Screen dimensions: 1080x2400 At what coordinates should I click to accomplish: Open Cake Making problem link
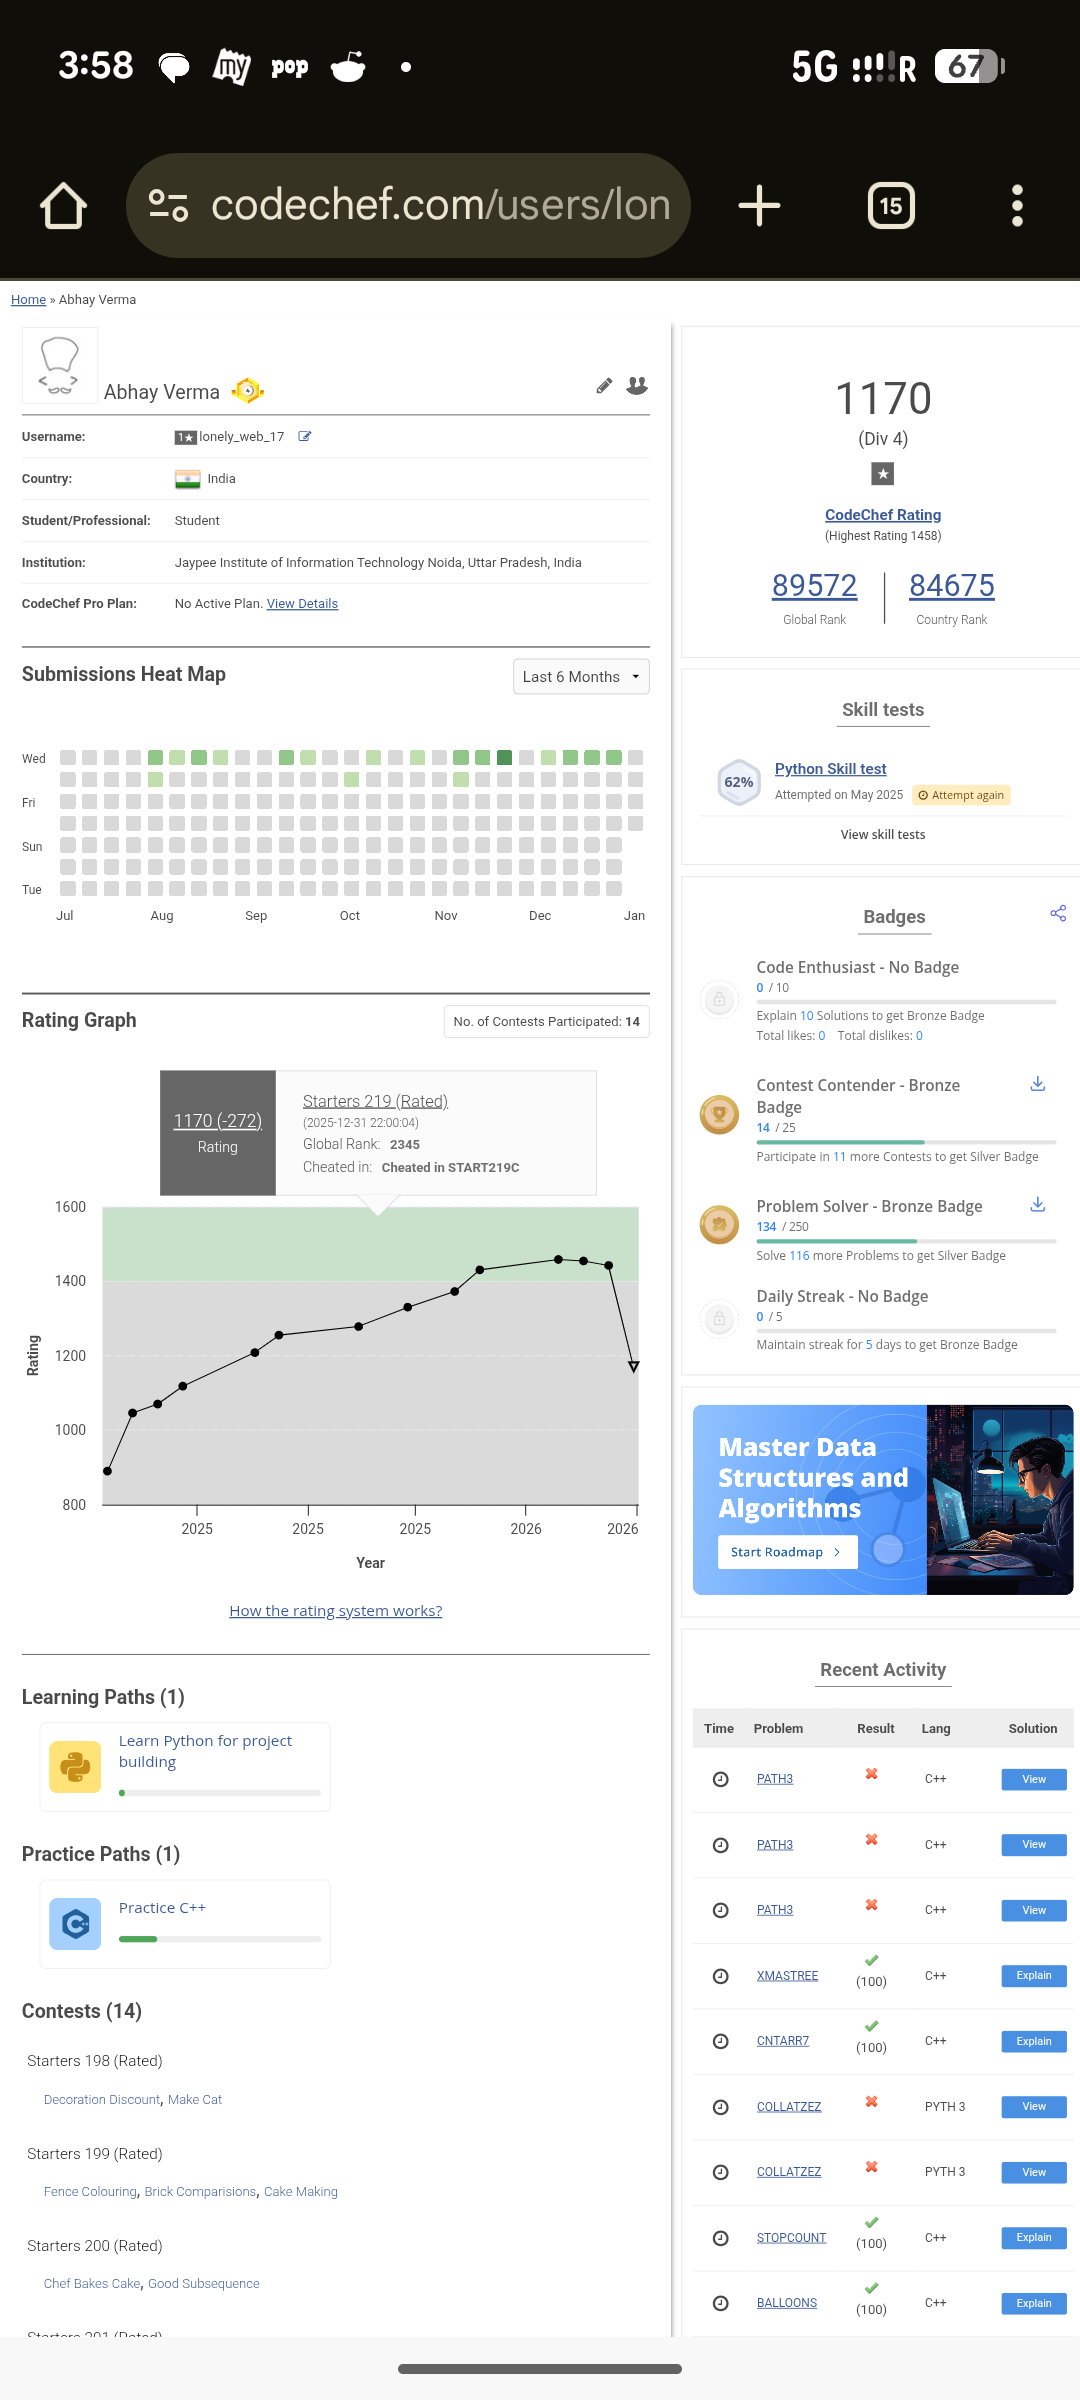coord(301,2192)
